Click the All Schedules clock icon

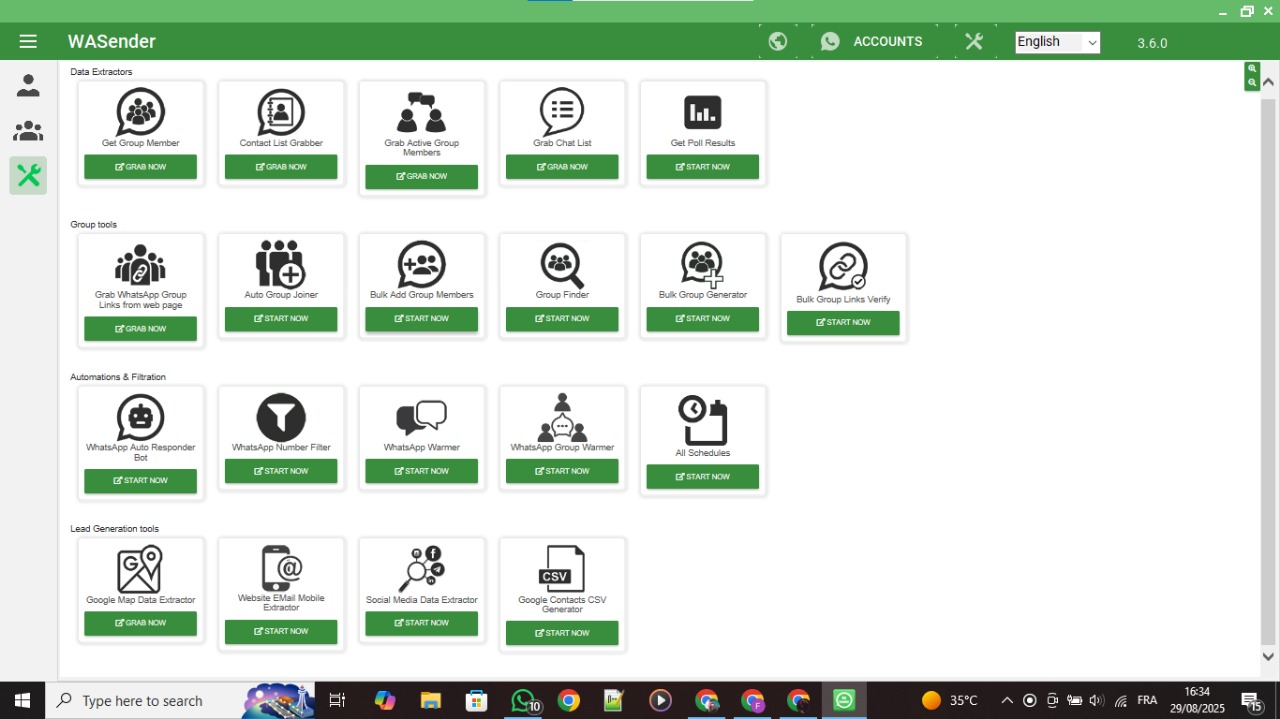(702, 420)
